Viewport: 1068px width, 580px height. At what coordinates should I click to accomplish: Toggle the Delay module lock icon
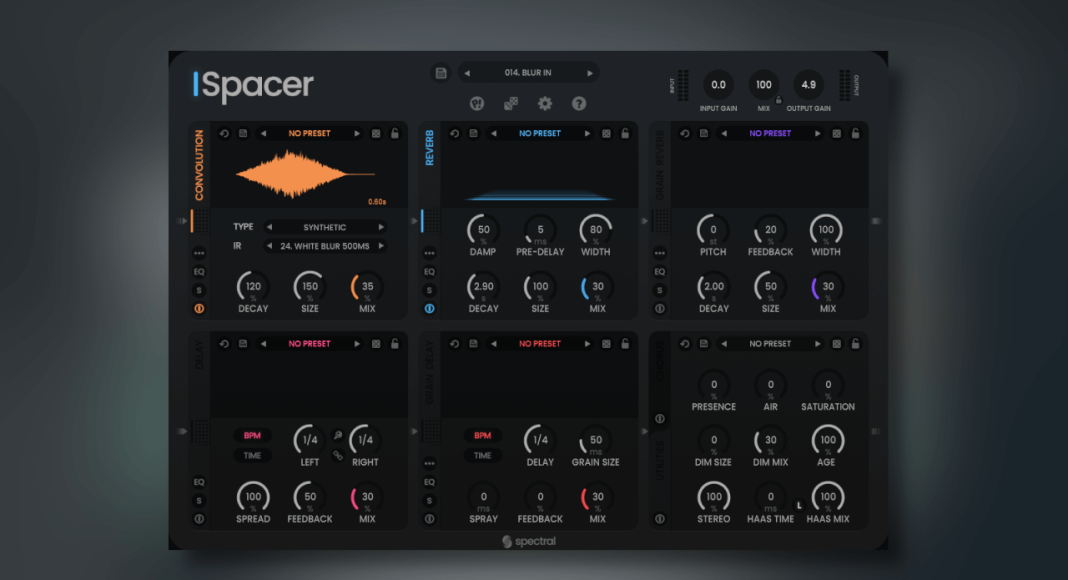pyautogui.click(x=395, y=344)
